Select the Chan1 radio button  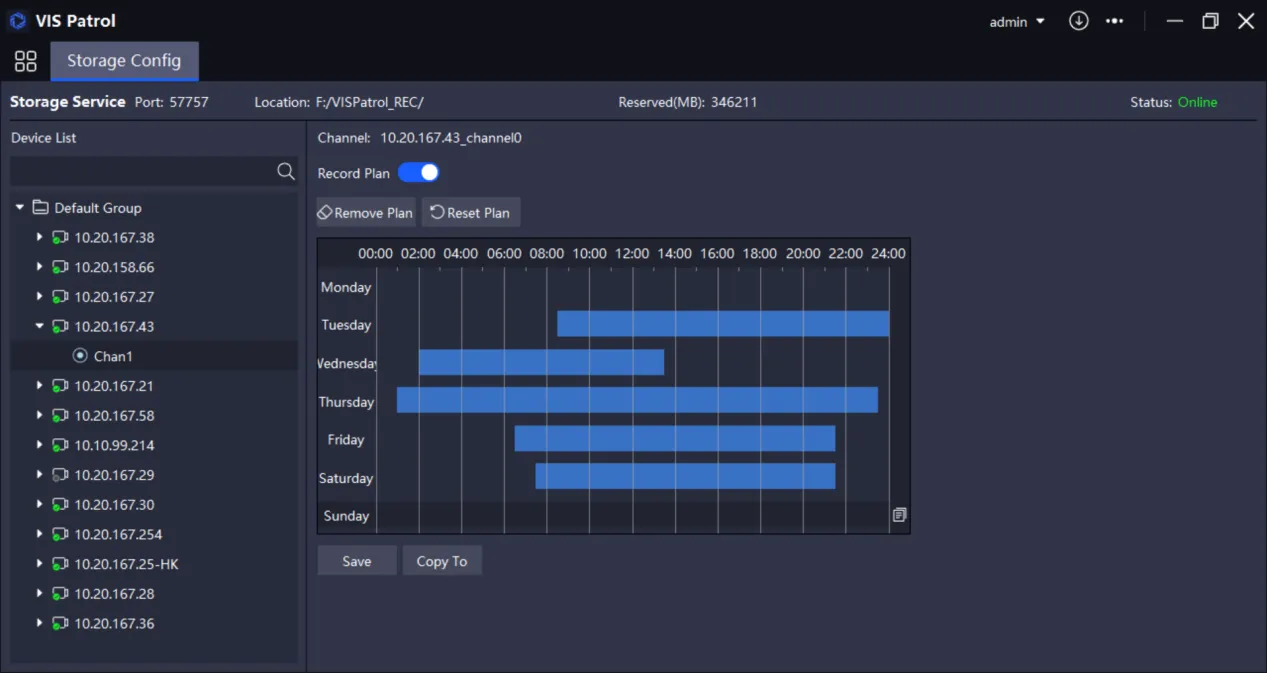[80, 356]
